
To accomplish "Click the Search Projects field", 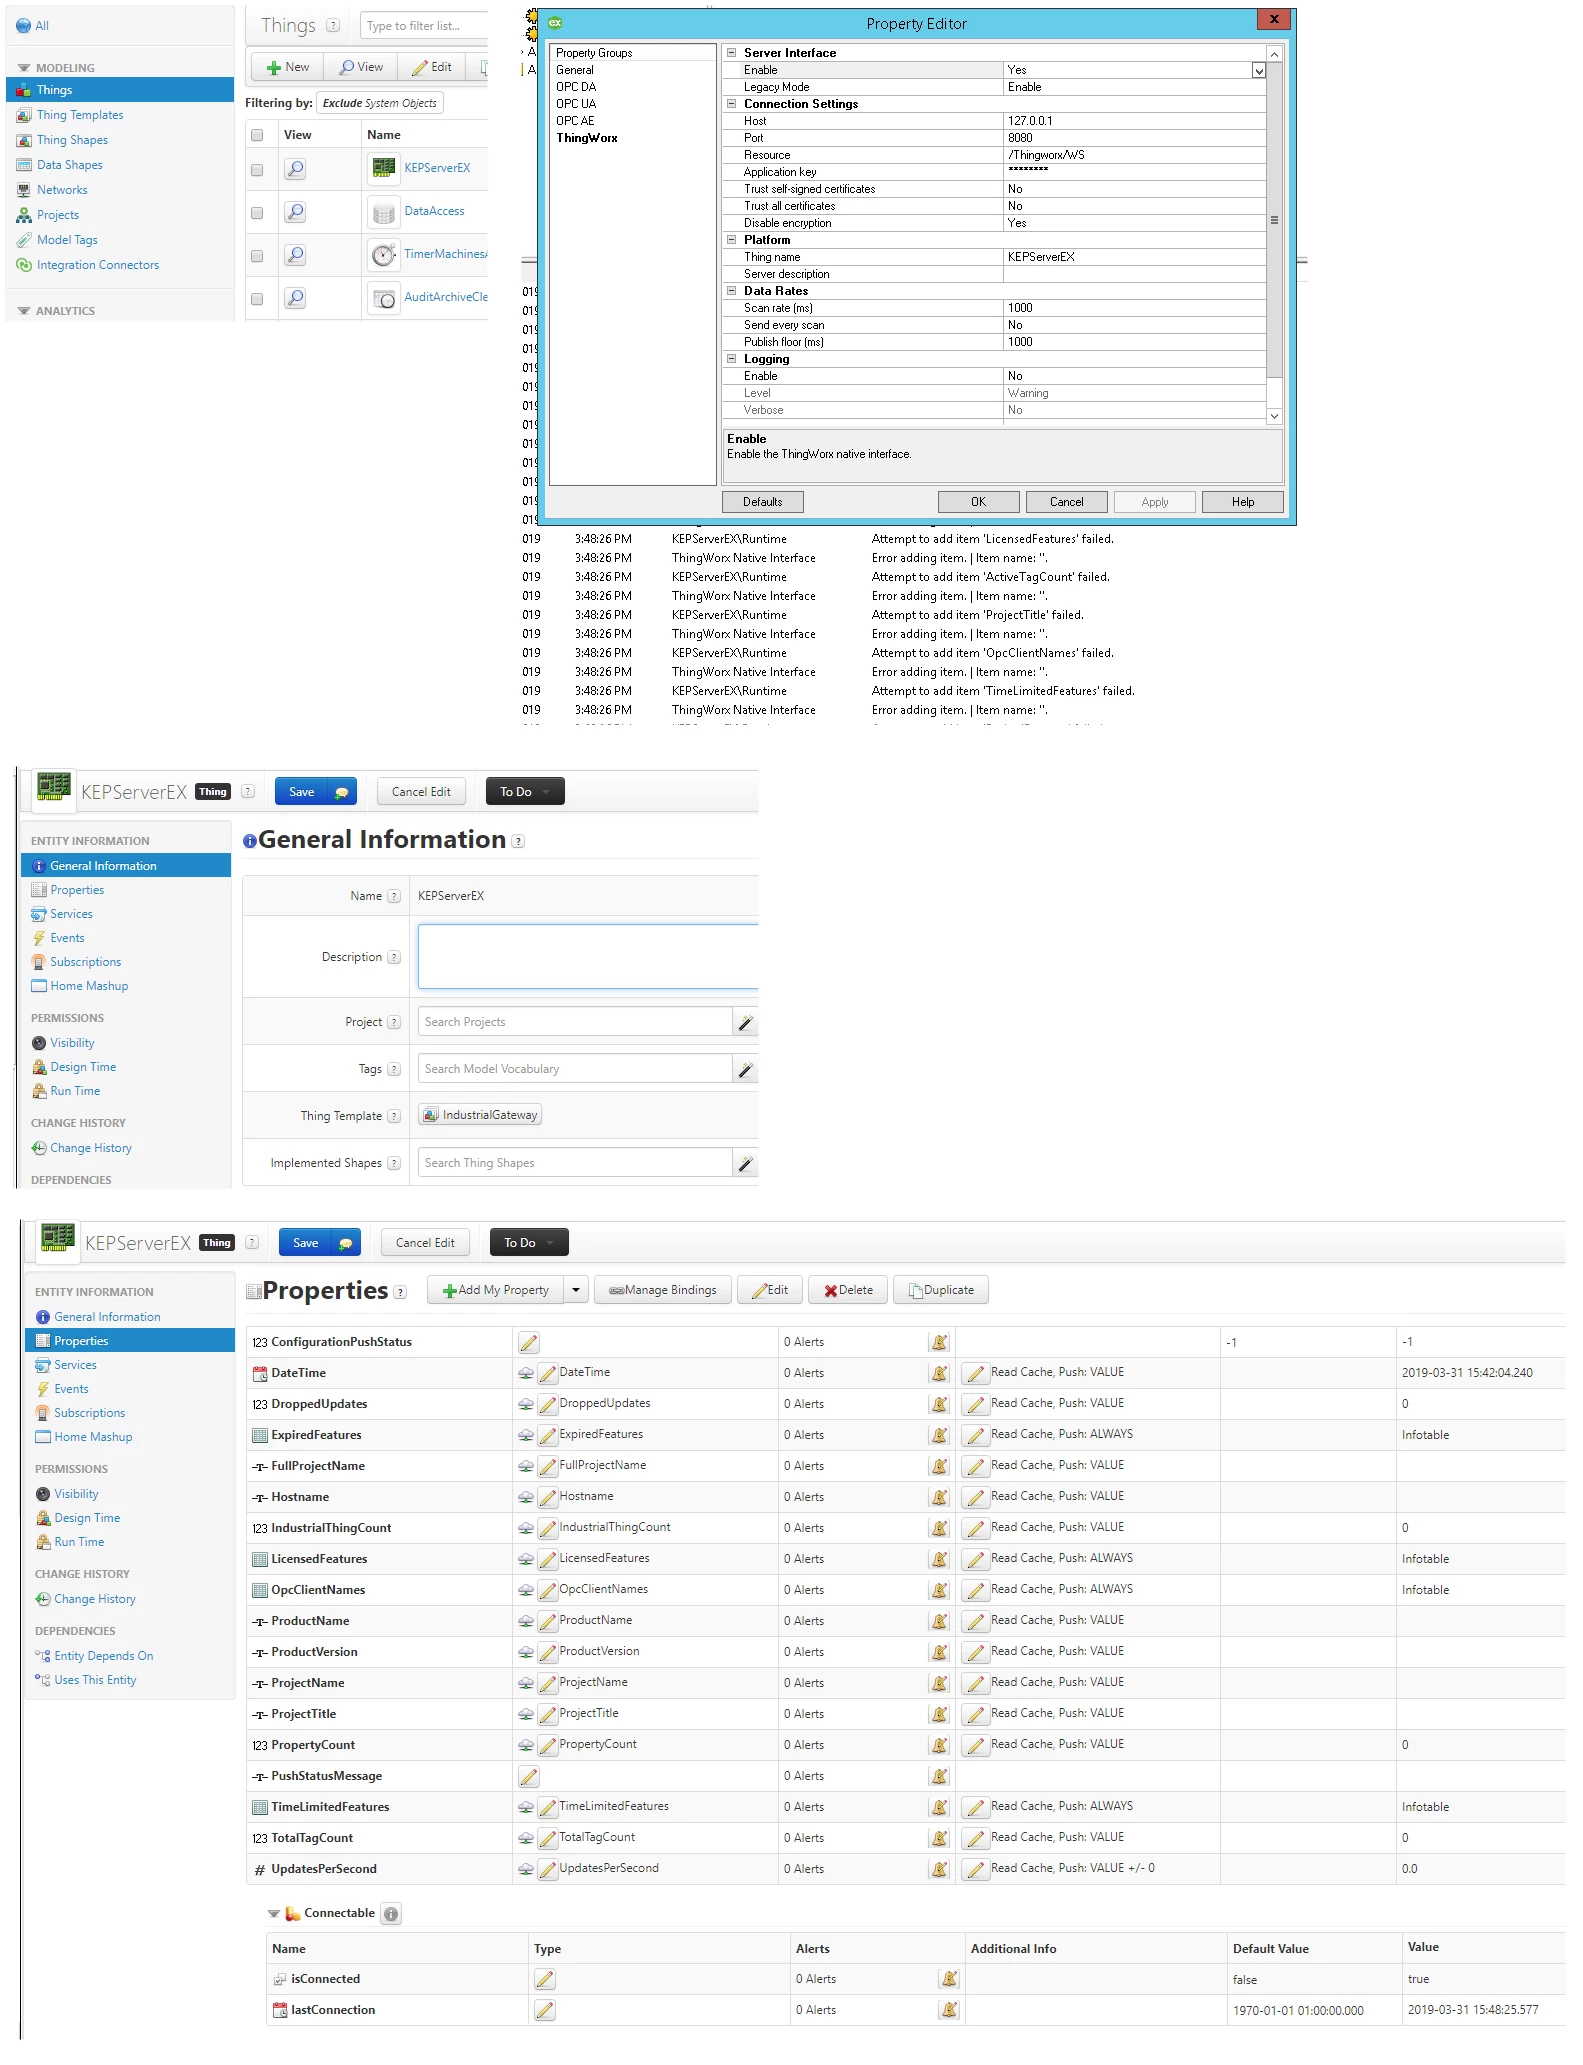I will tap(574, 1022).
